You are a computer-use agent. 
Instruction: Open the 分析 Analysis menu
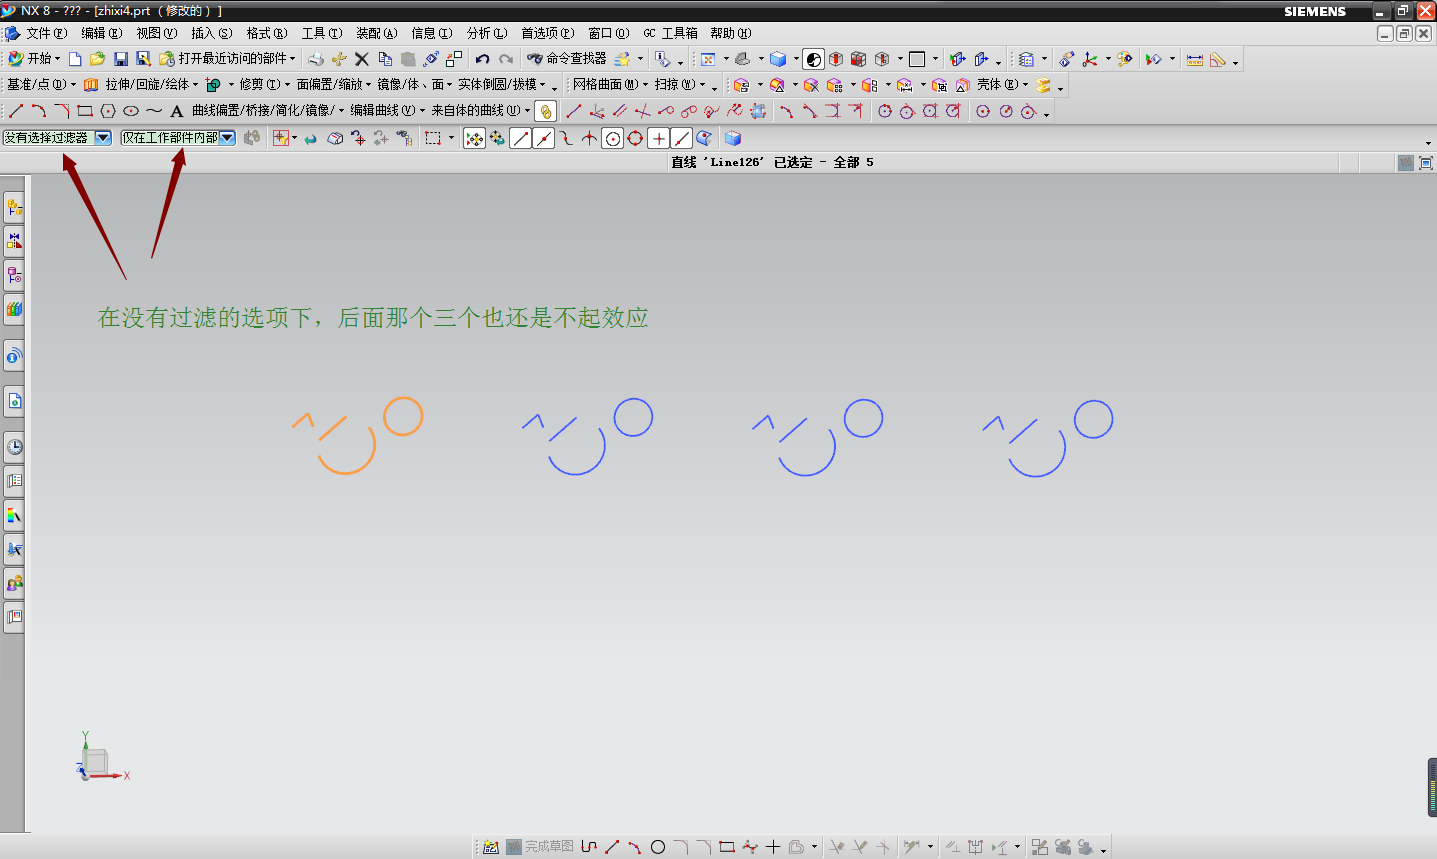pos(486,33)
